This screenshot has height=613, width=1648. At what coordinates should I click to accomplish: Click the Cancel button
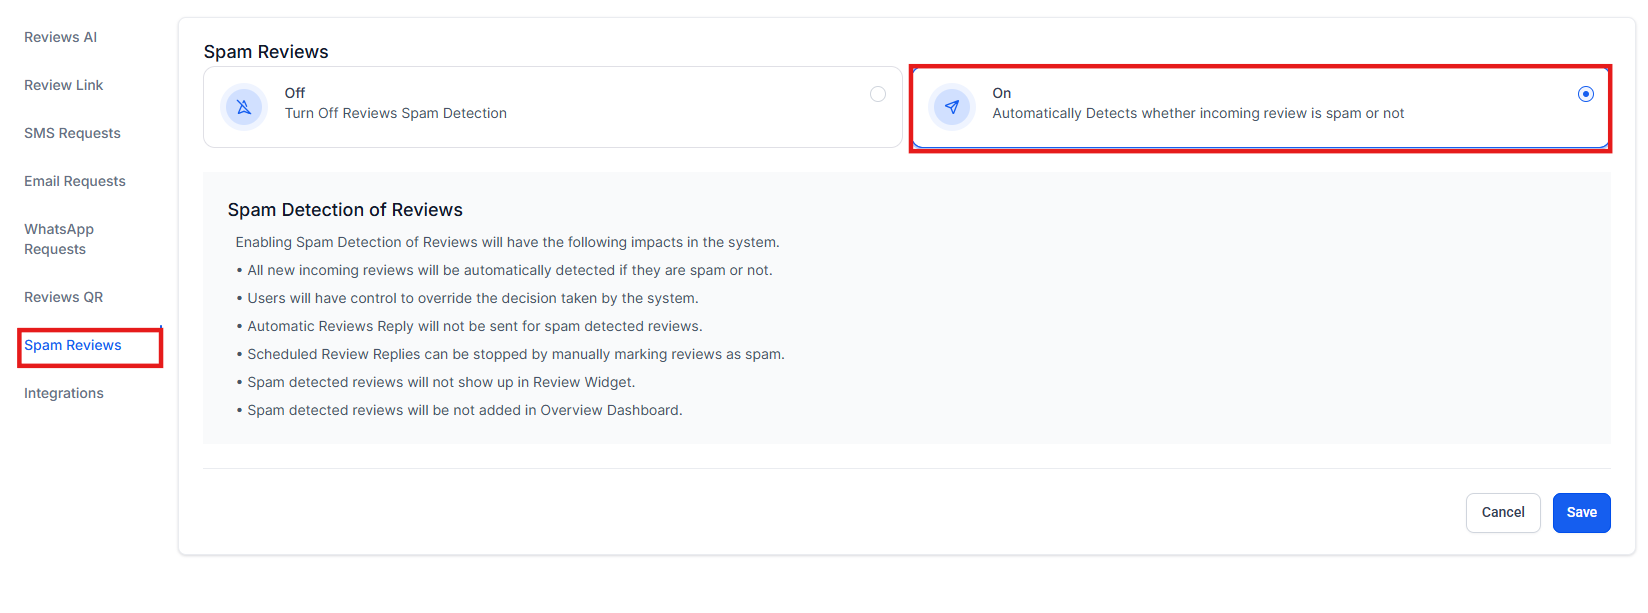(x=1502, y=512)
